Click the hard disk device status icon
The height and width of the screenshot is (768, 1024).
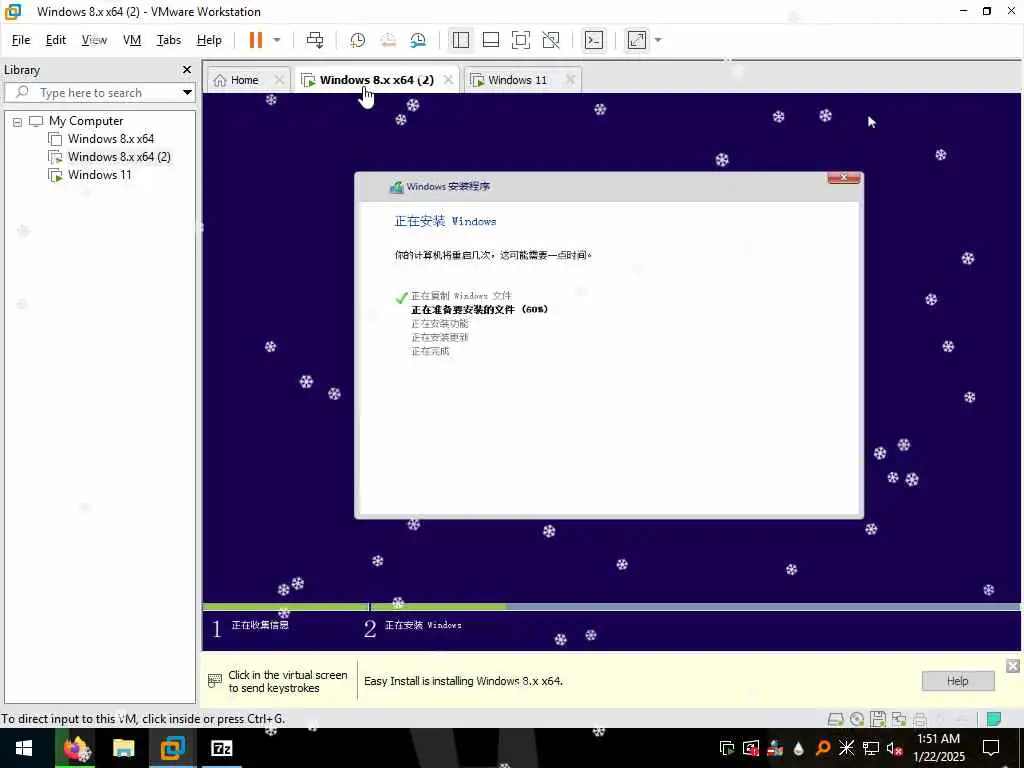tap(835, 720)
